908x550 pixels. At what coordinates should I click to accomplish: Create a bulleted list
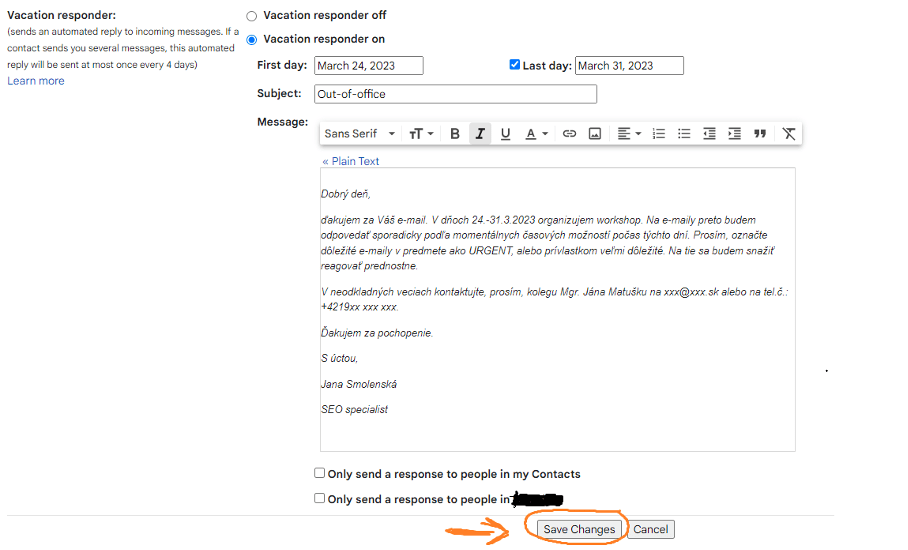tap(684, 134)
